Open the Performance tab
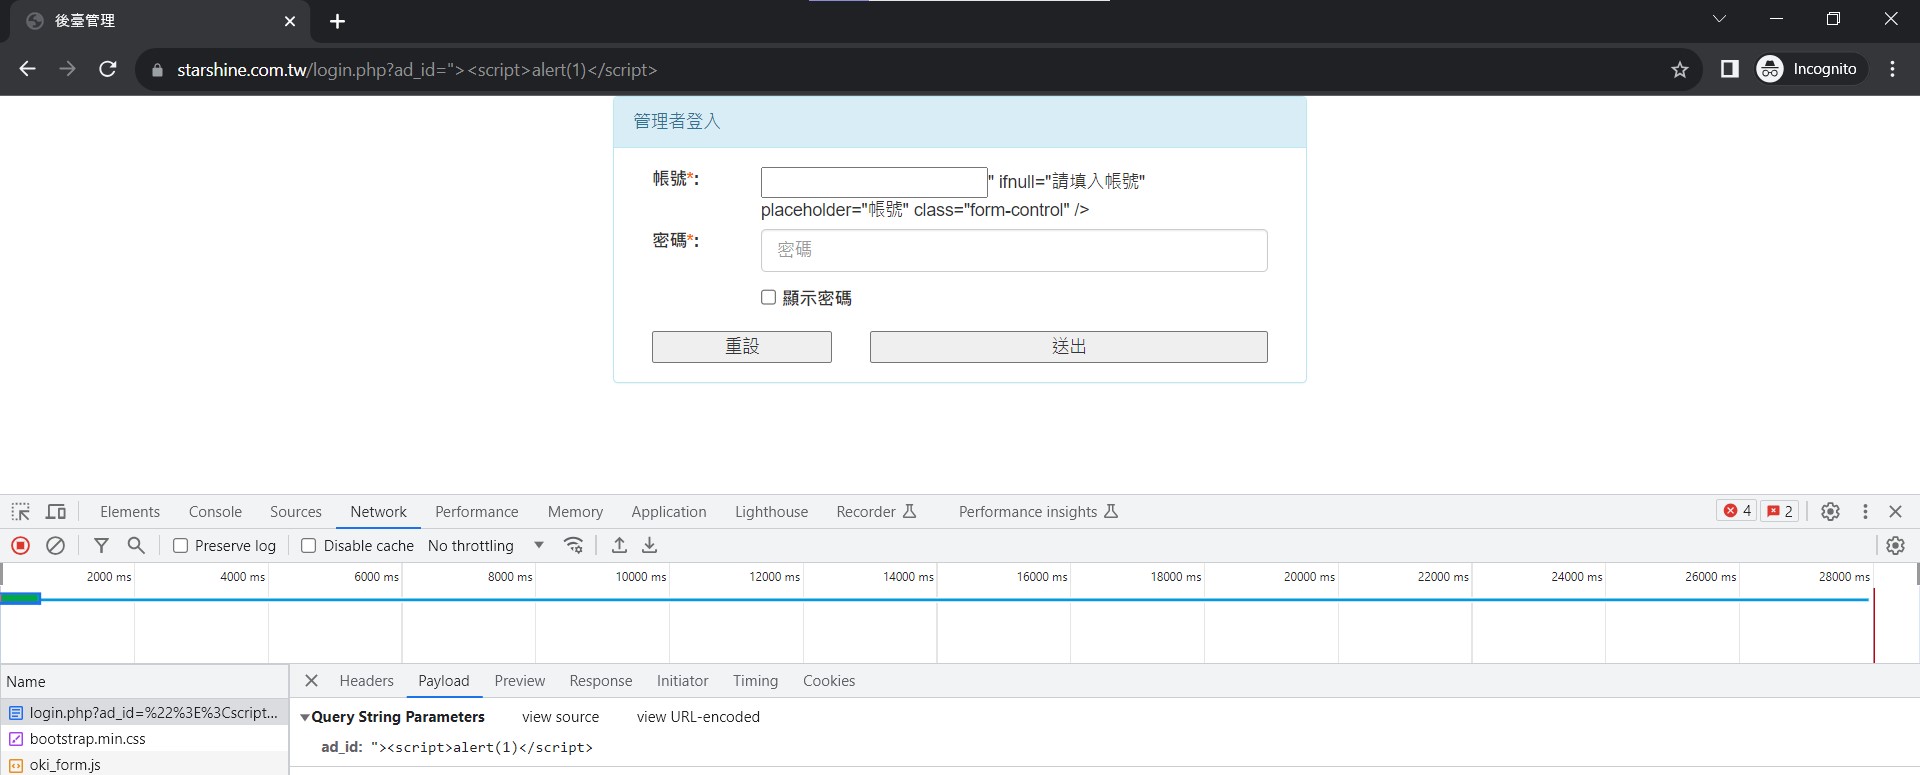The image size is (1920, 775). click(477, 512)
